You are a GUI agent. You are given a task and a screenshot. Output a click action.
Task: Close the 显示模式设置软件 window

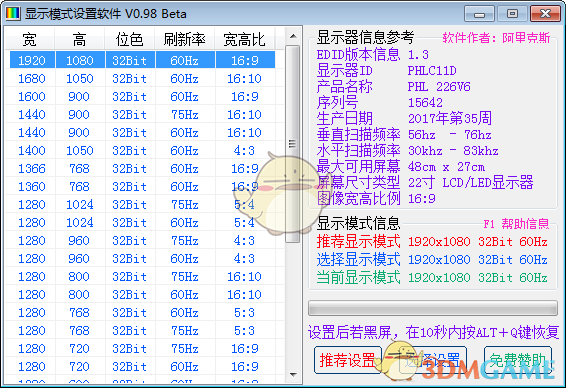545,14
